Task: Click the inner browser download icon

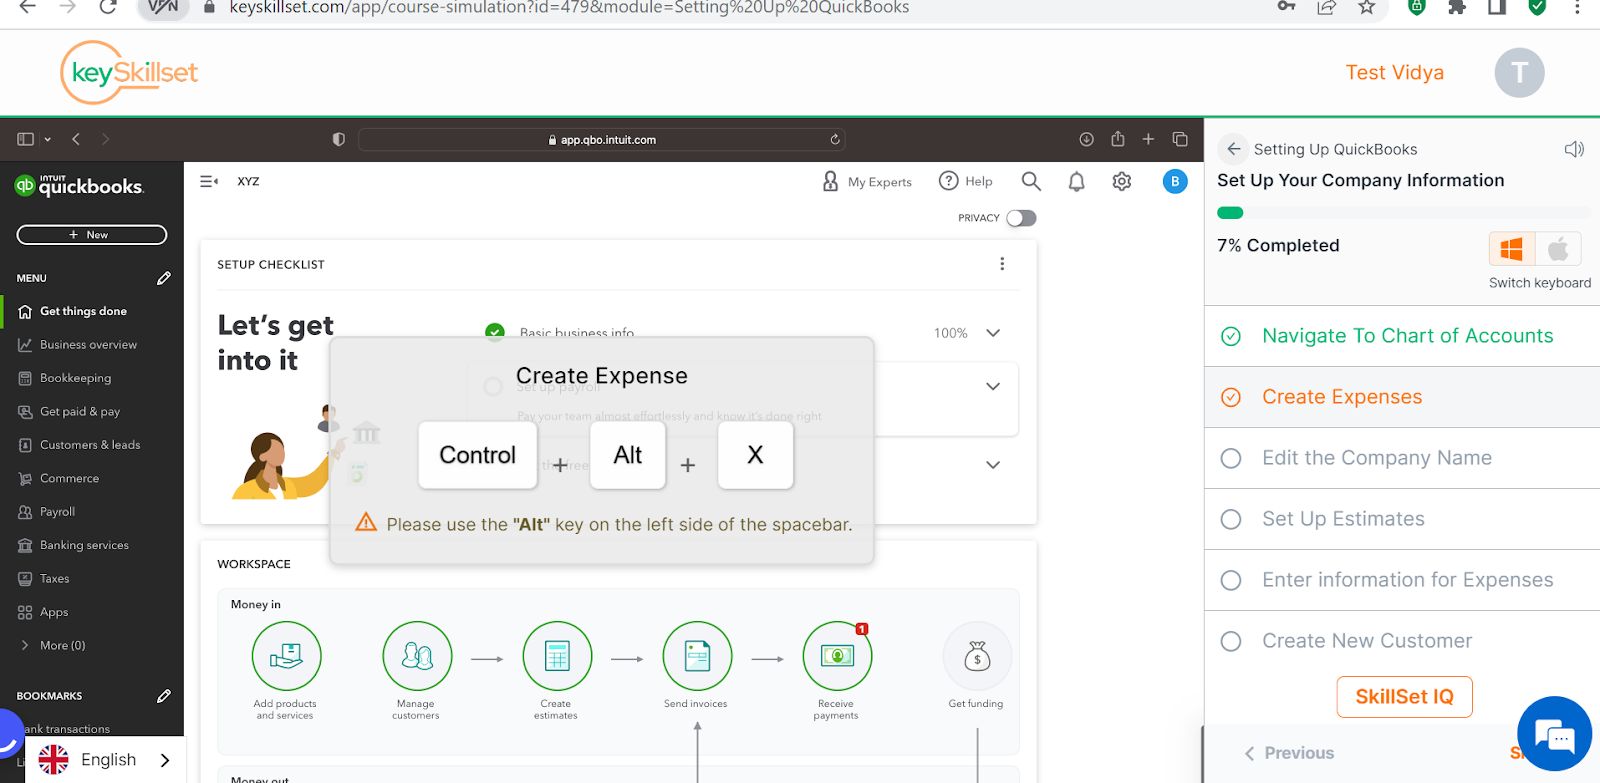Action: (1086, 139)
